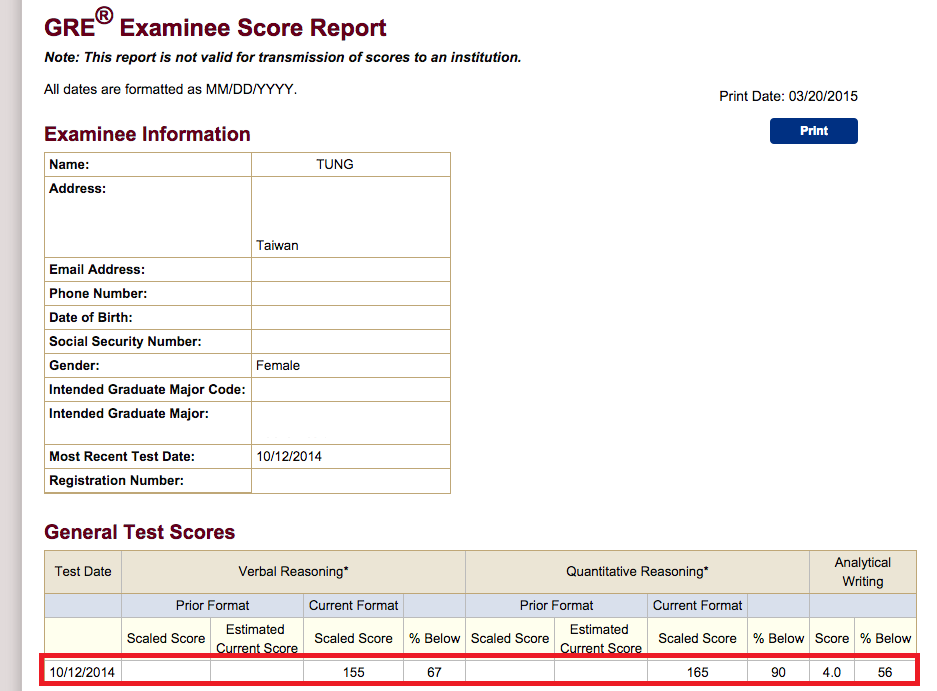937x691 pixels.
Task: Select the verbal percent below 67
Action: tap(434, 672)
